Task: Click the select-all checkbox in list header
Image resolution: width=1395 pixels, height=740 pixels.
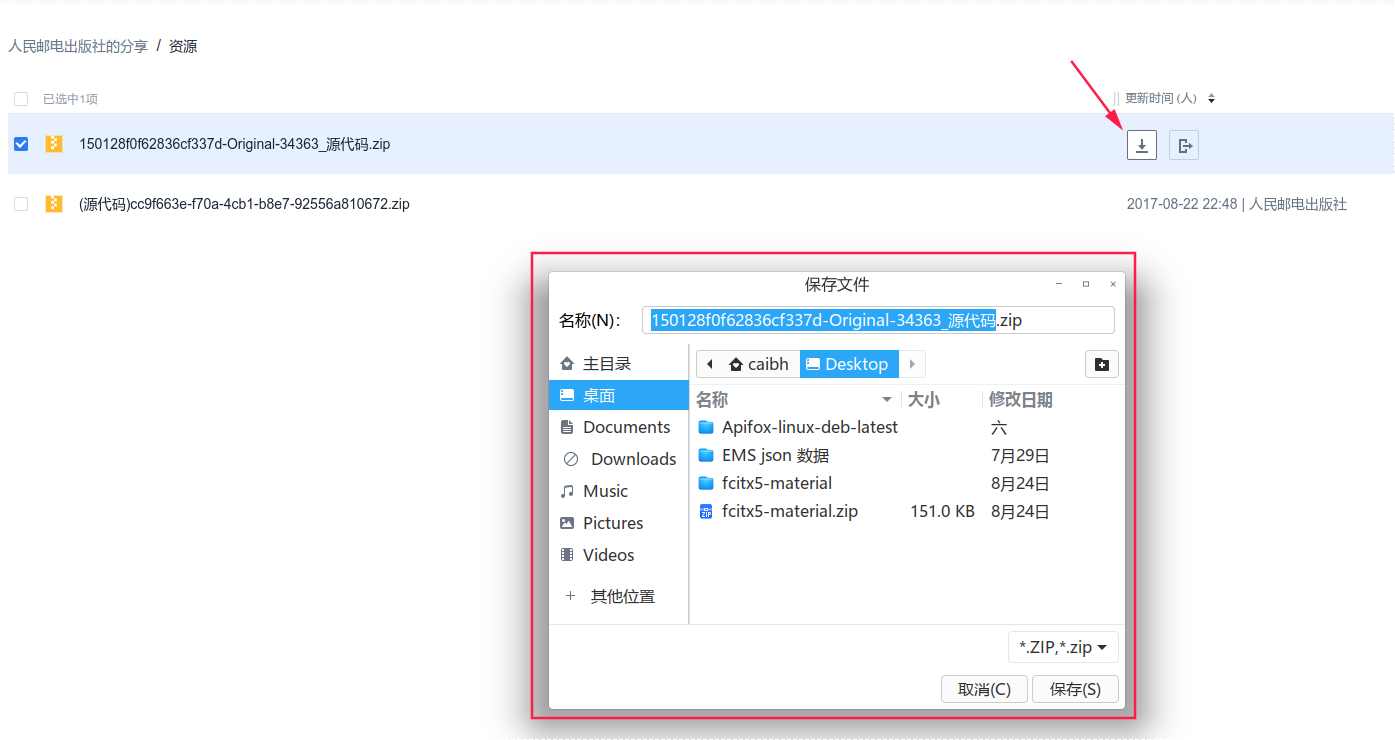Action: [21, 98]
